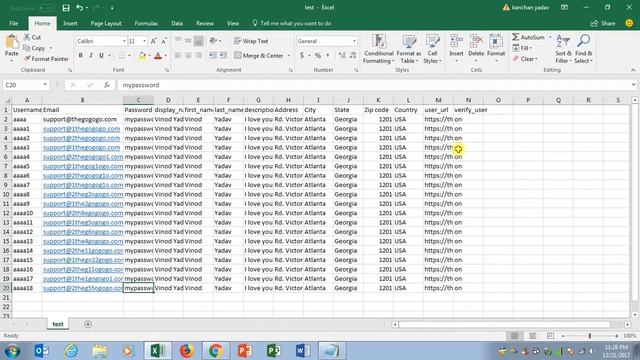The image size is (640, 360).
Task: Click the Save icon in the quick access toolbar
Action: [x=66, y=8]
